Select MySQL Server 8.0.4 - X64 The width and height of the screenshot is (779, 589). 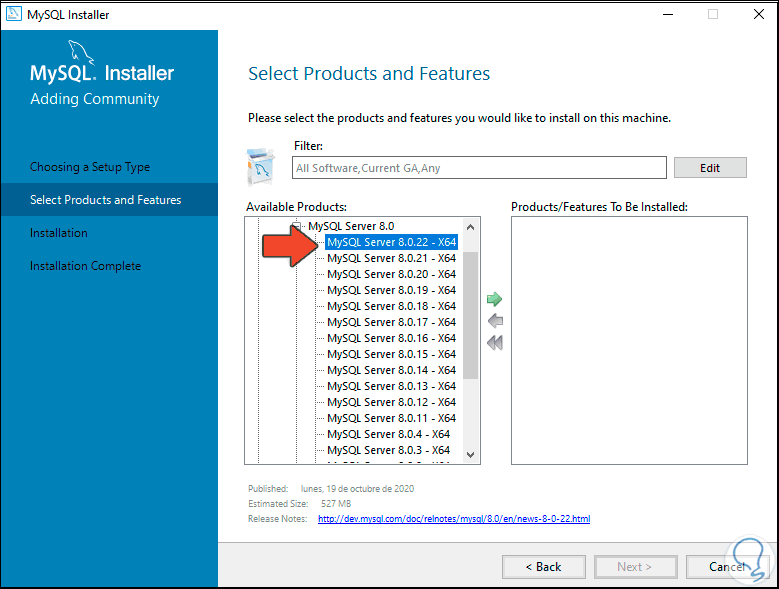(x=389, y=434)
